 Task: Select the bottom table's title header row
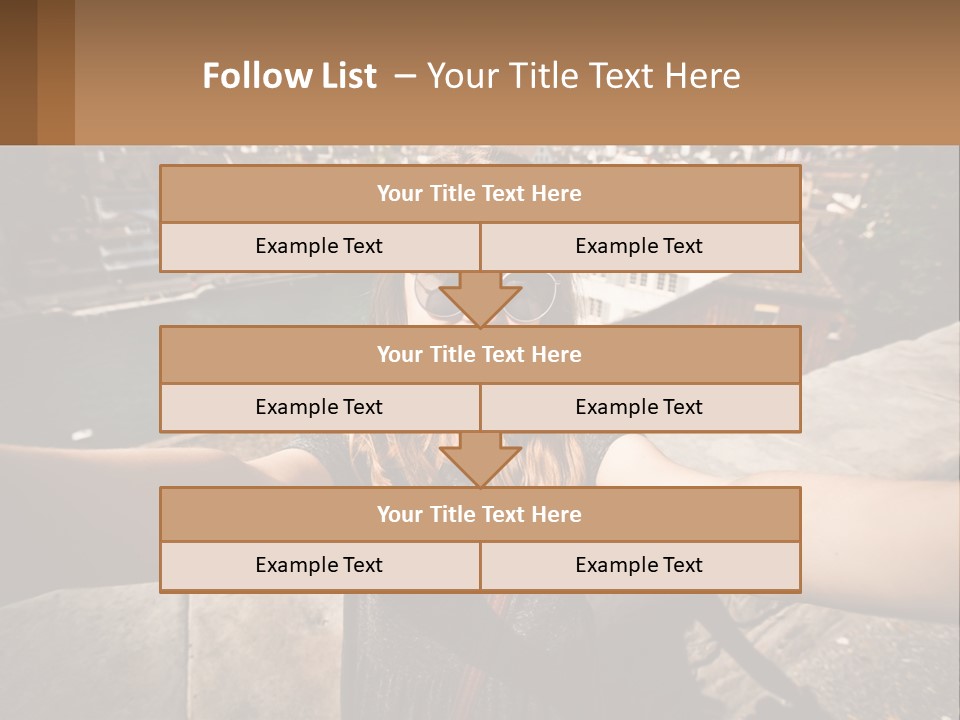point(480,514)
